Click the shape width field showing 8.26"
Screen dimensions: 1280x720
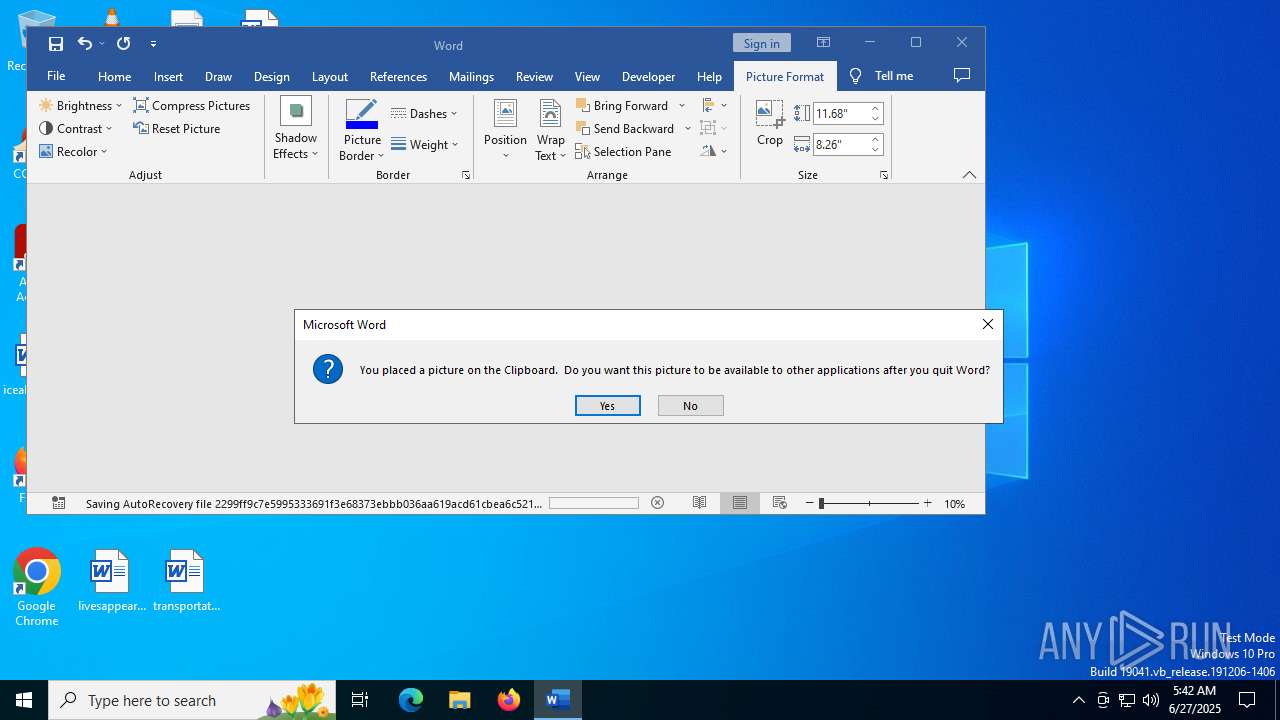point(840,144)
